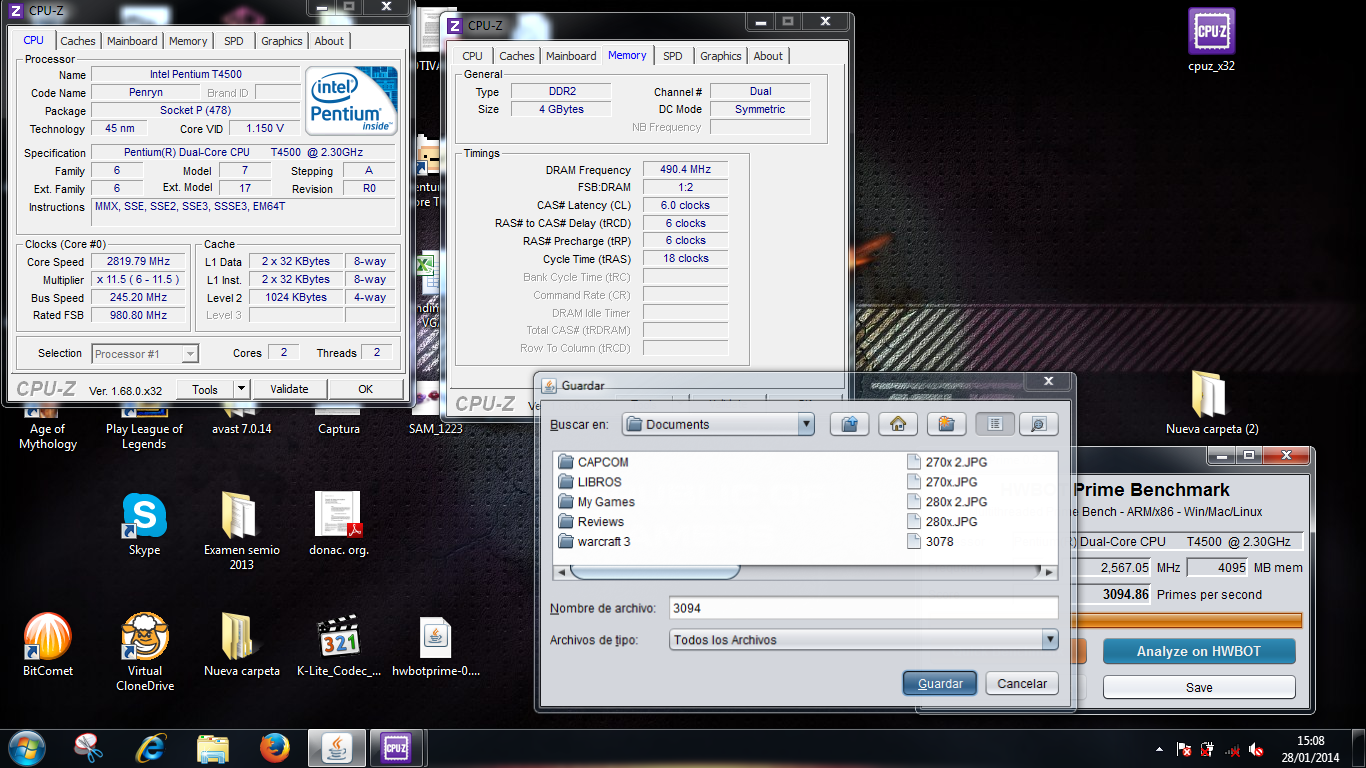This screenshot has width=1366, height=768.
Task: Create a new folder in the Guardar dialog
Action: (946, 424)
